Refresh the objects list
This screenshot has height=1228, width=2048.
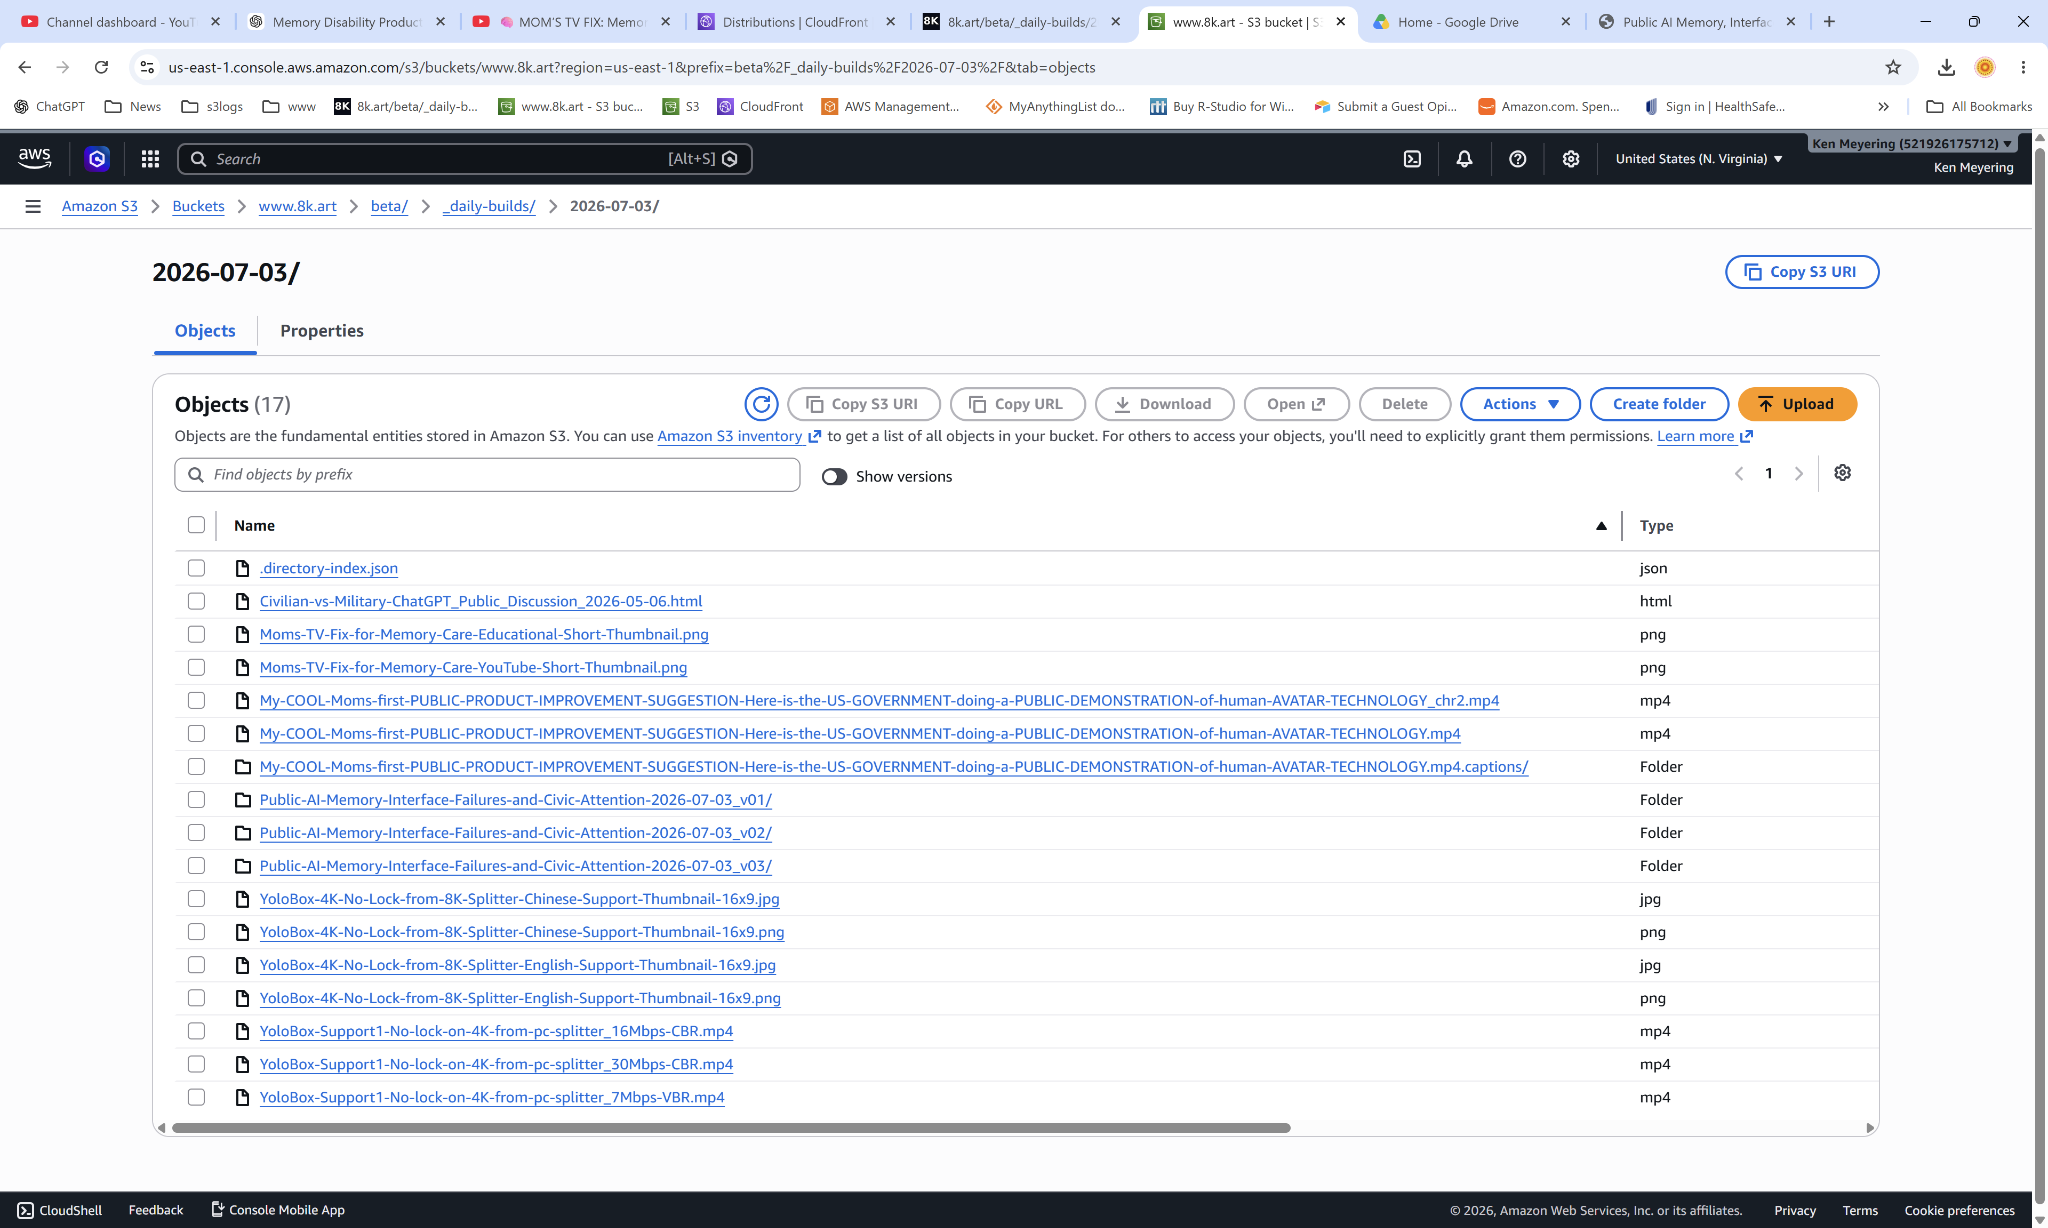point(761,404)
